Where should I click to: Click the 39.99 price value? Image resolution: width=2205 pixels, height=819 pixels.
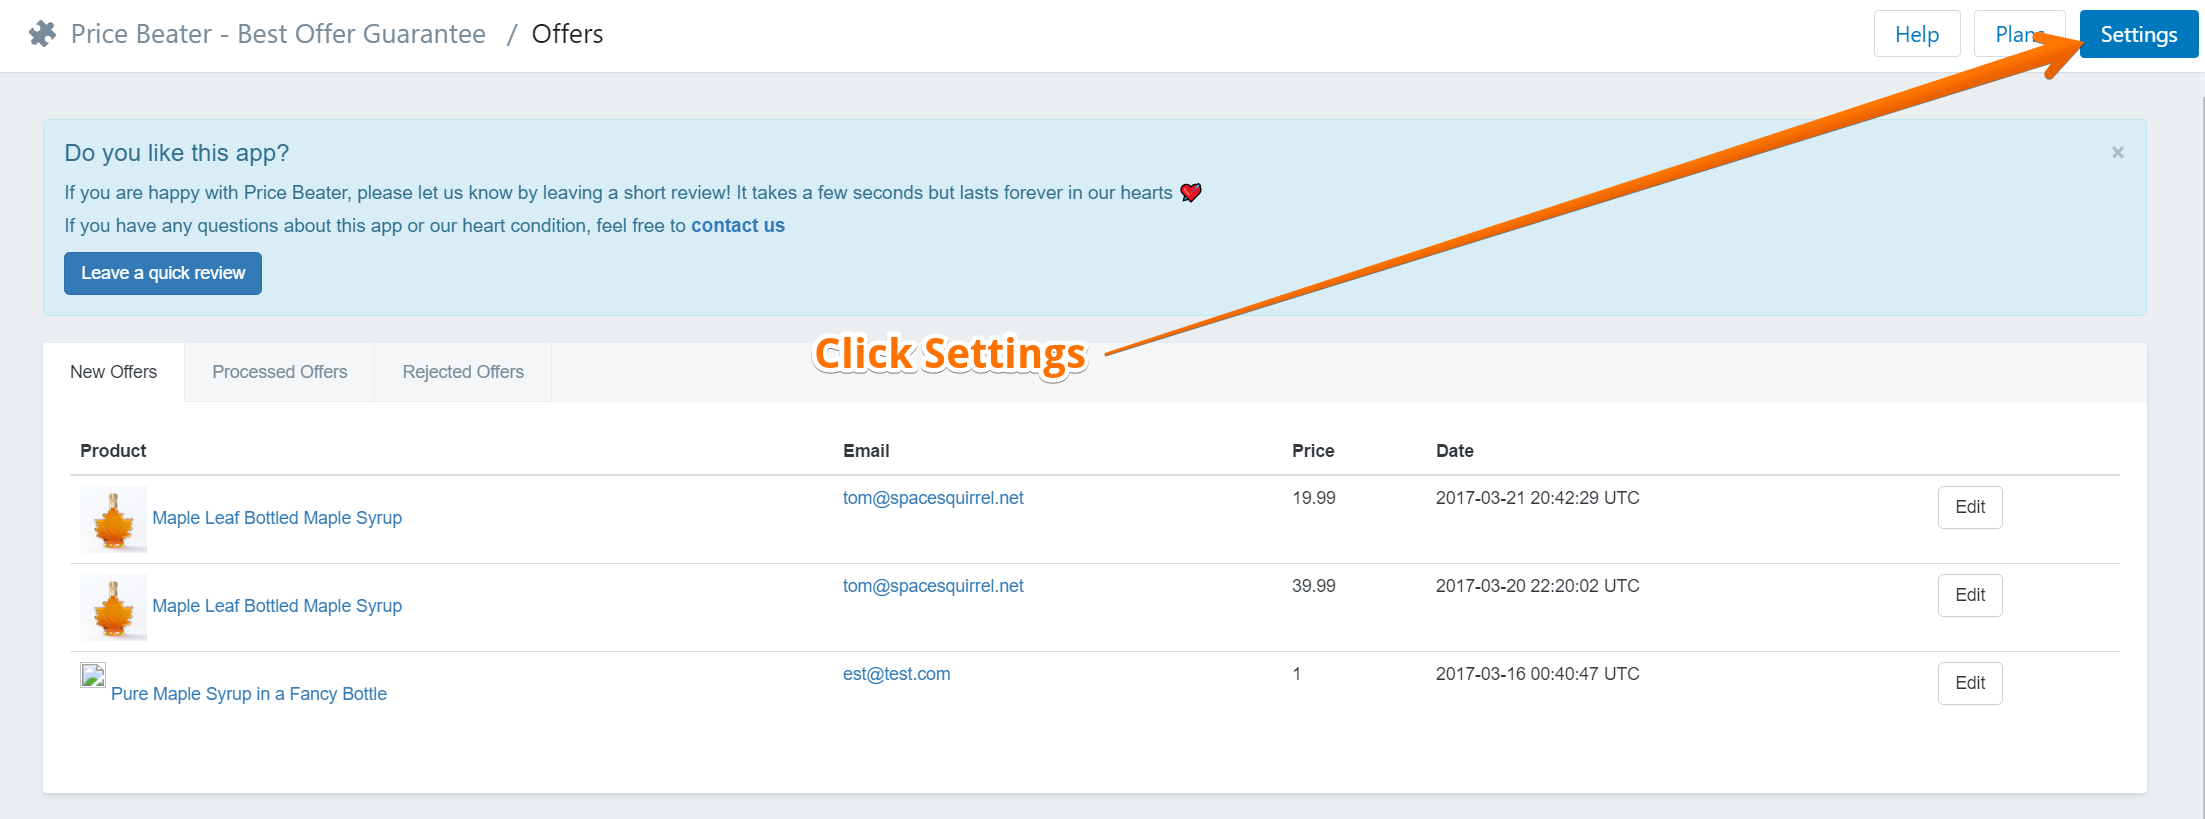click(1314, 586)
